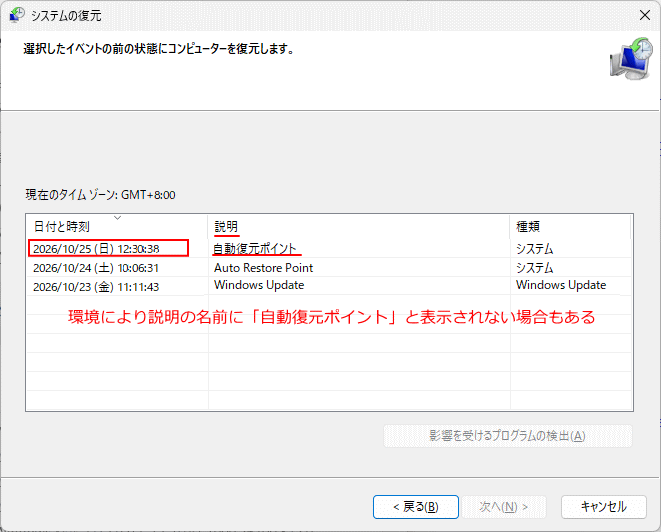Screen dimensions: 661x532
Task: Click the System Restore title bar icon
Action: pos(17,15)
